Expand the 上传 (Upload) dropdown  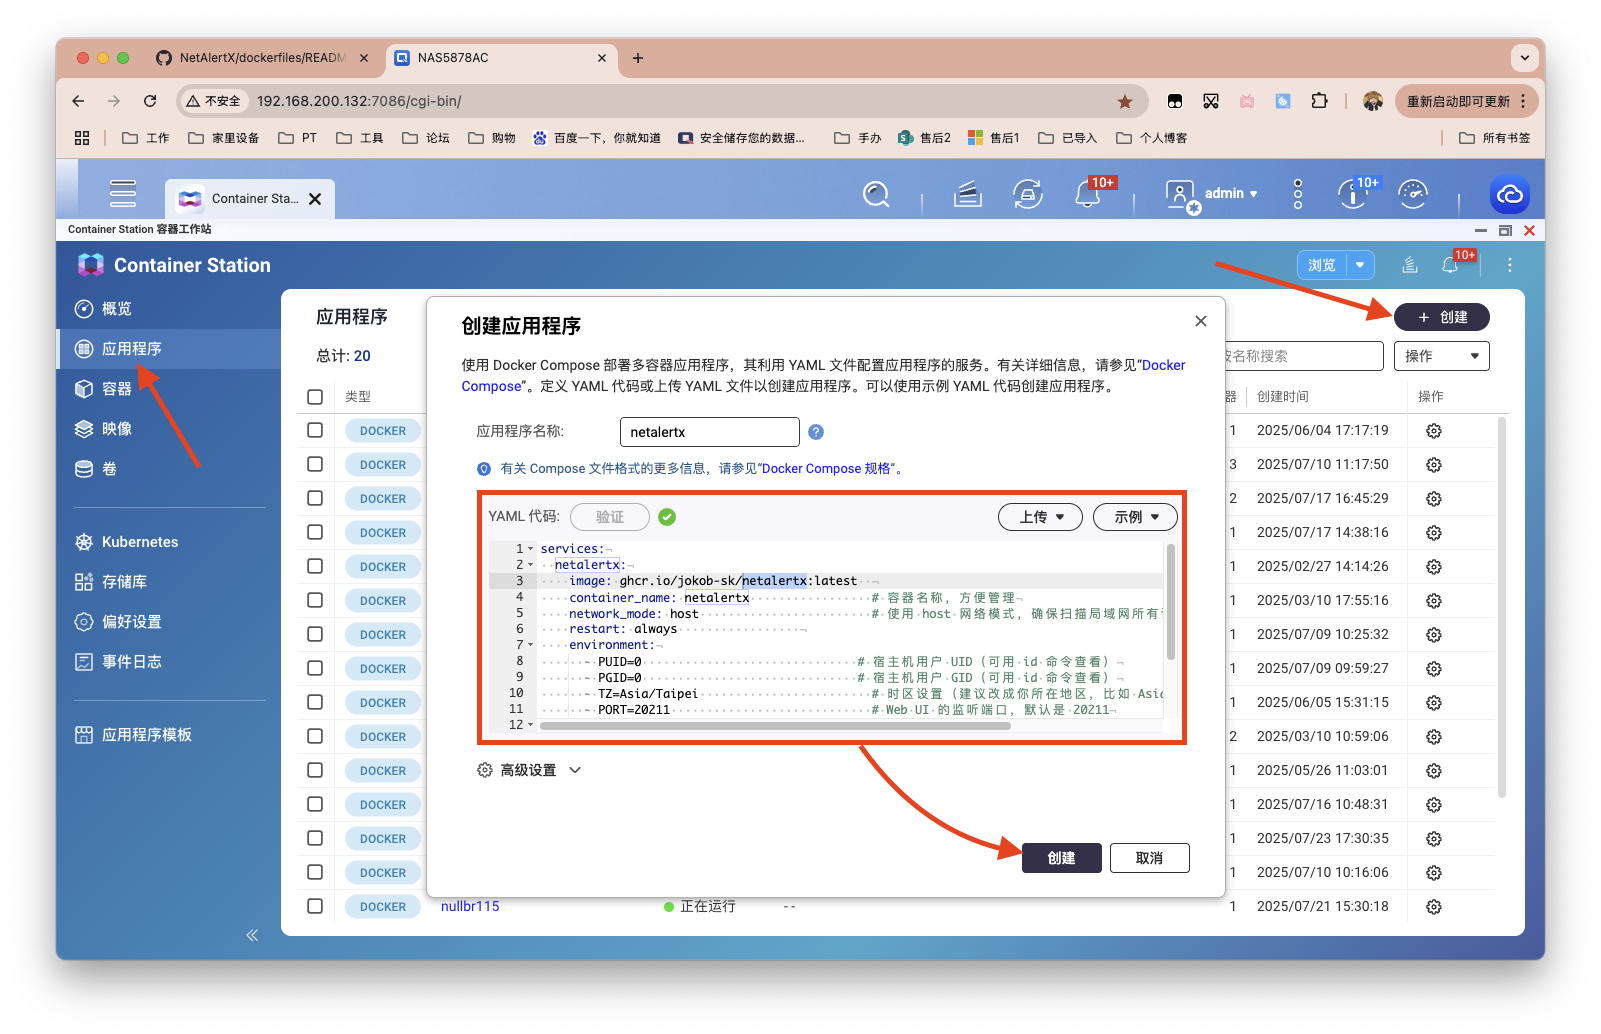point(1039,517)
